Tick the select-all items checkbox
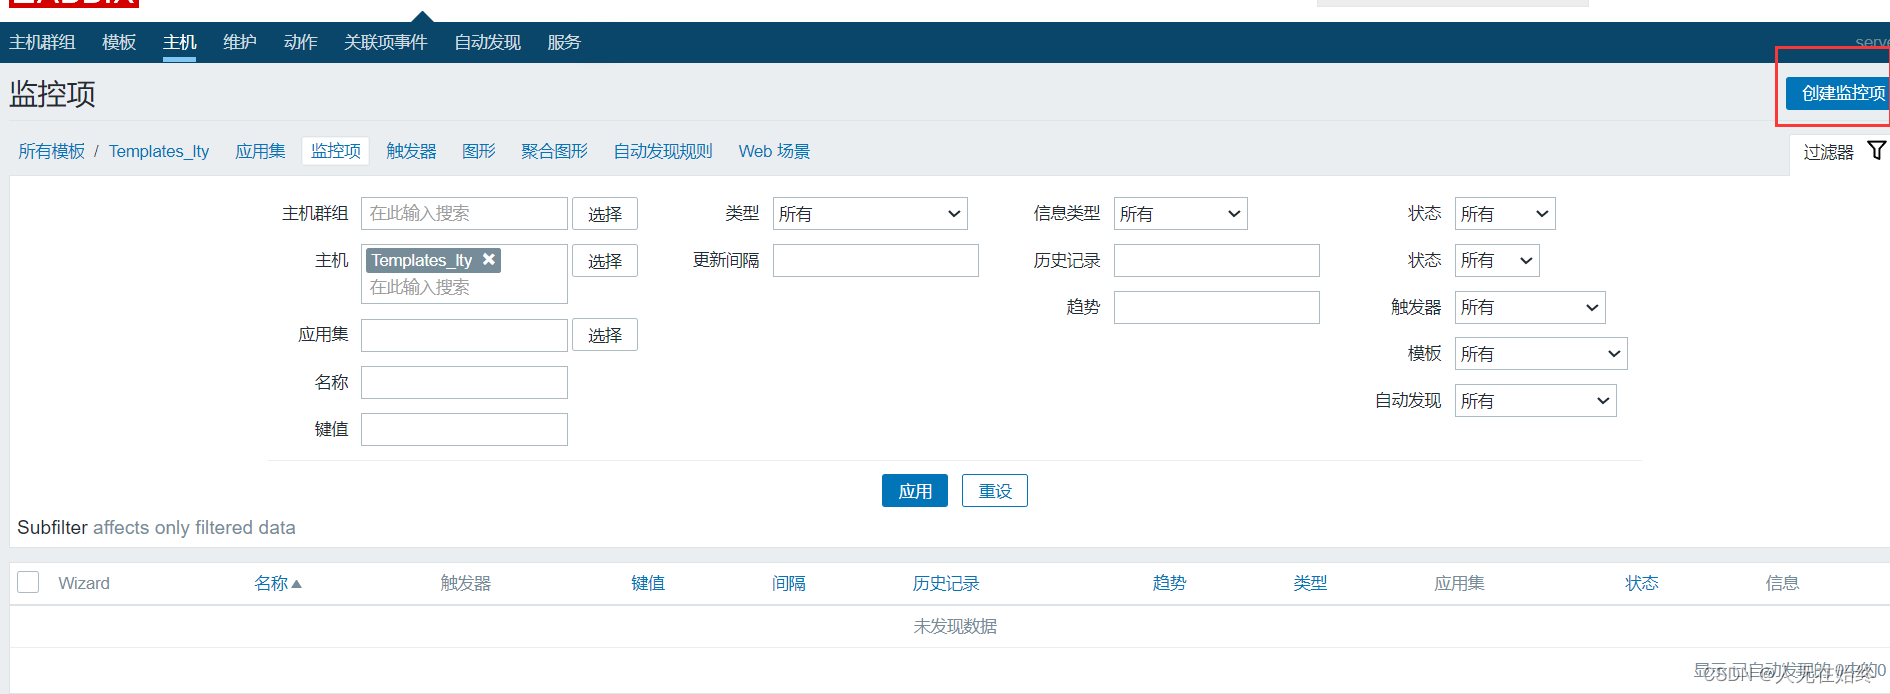Viewport: 1890px width, 694px height. [x=28, y=582]
